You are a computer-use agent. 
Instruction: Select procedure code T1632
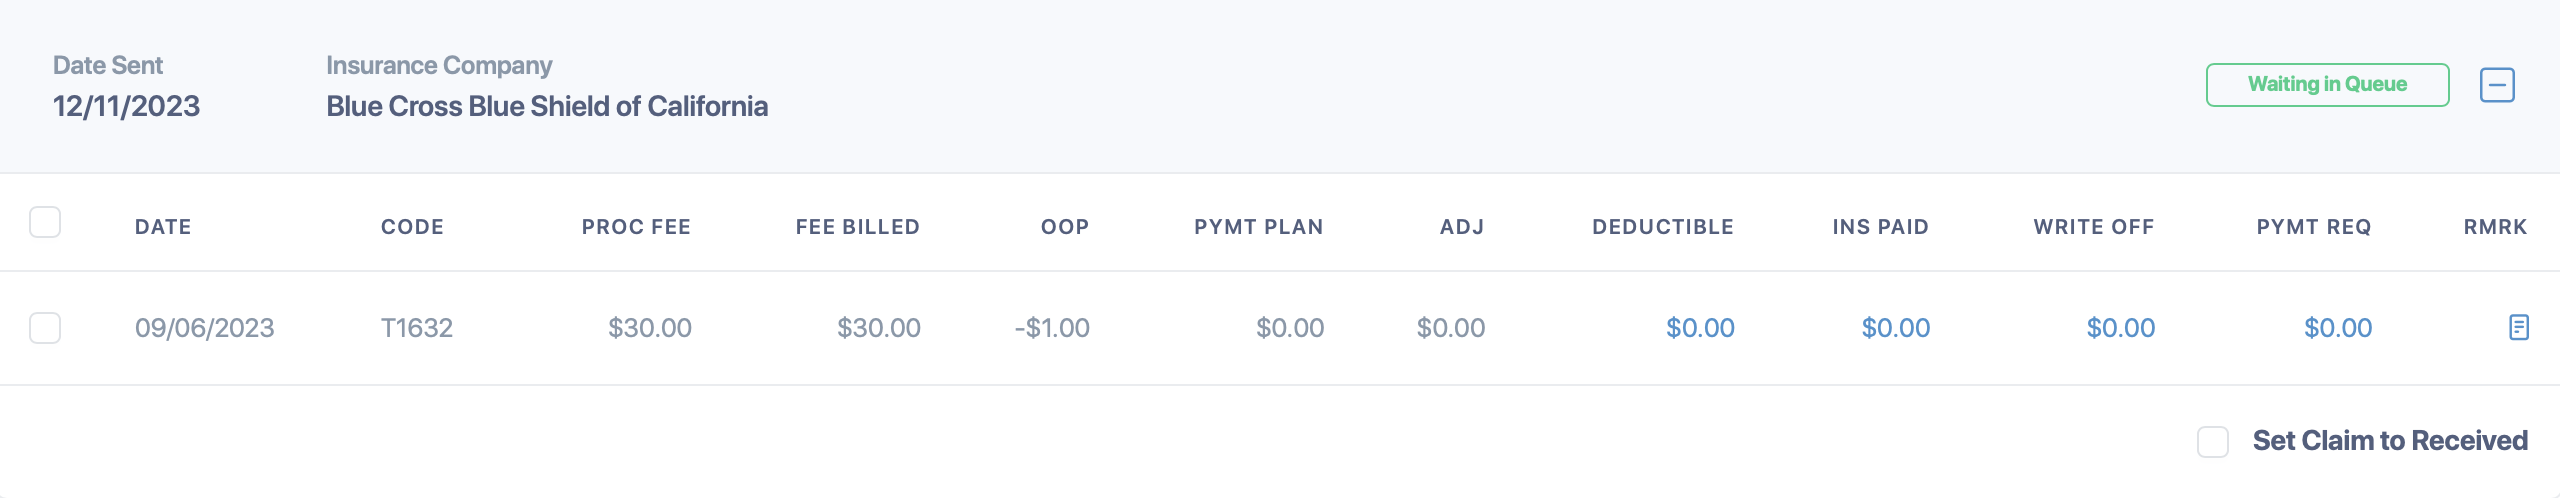coord(417,328)
